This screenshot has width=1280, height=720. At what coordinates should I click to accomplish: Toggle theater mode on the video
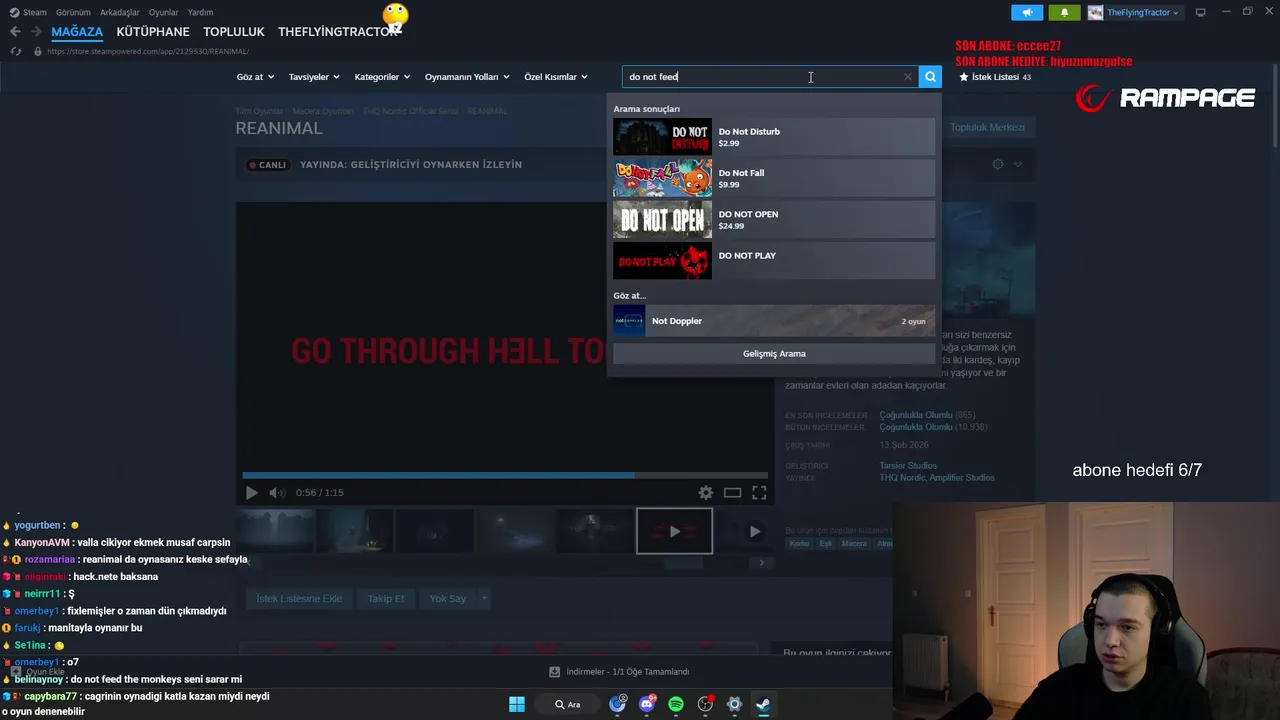click(x=733, y=492)
